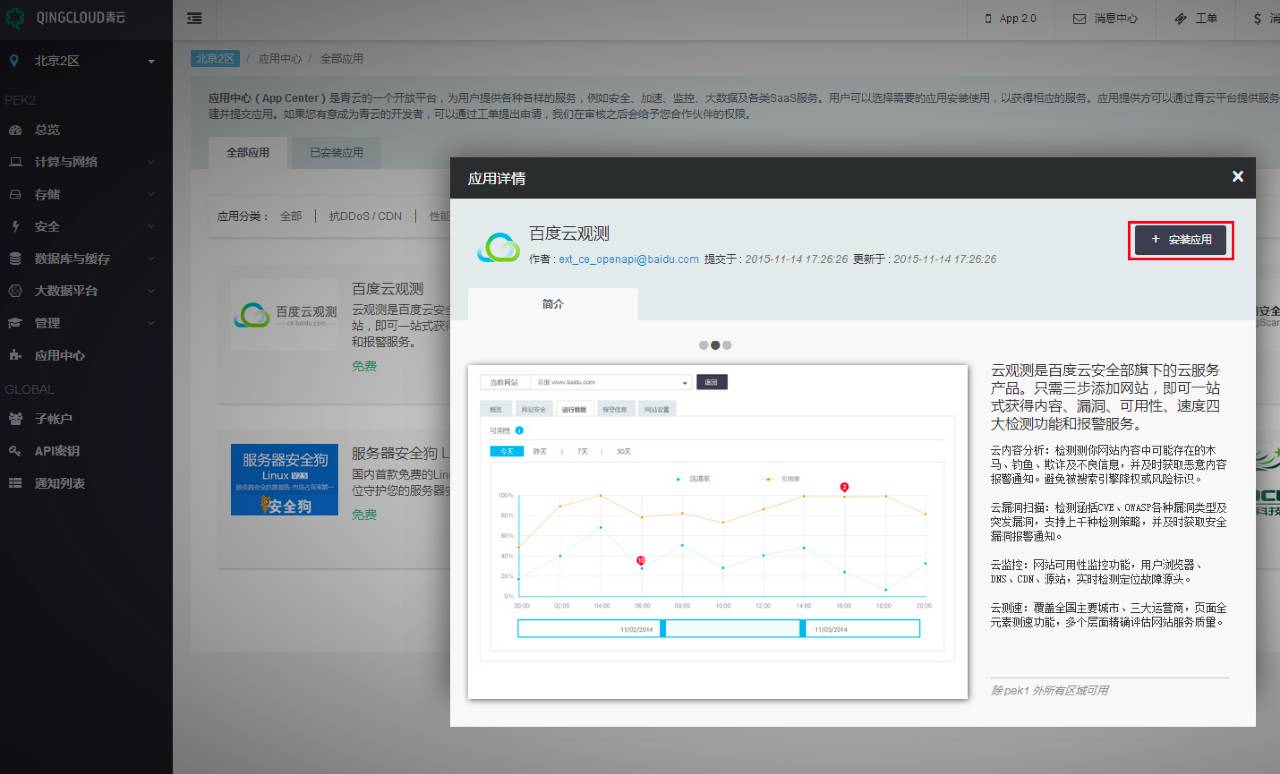
Task: Click the 管理 graduation cap icon
Action: coord(15,323)
